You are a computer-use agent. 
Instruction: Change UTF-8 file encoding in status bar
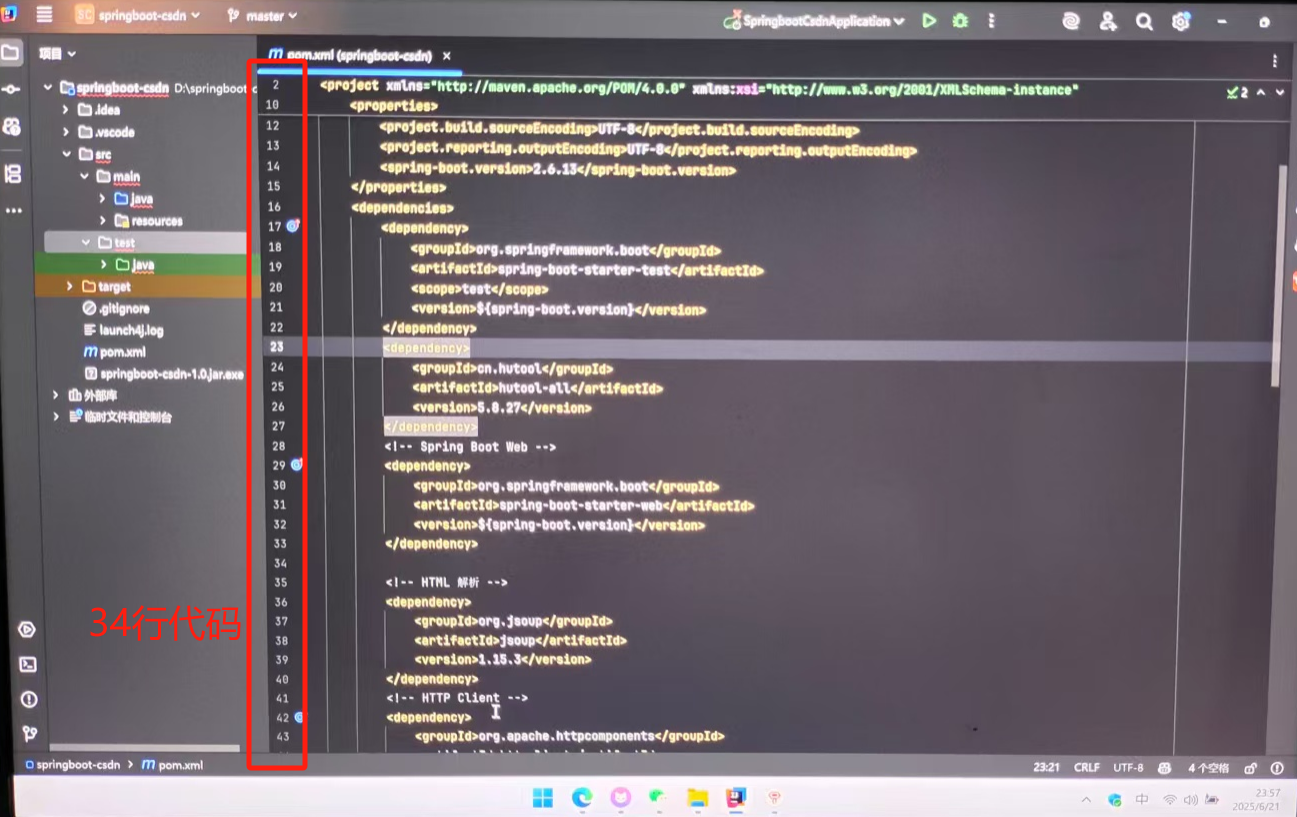1128,768
